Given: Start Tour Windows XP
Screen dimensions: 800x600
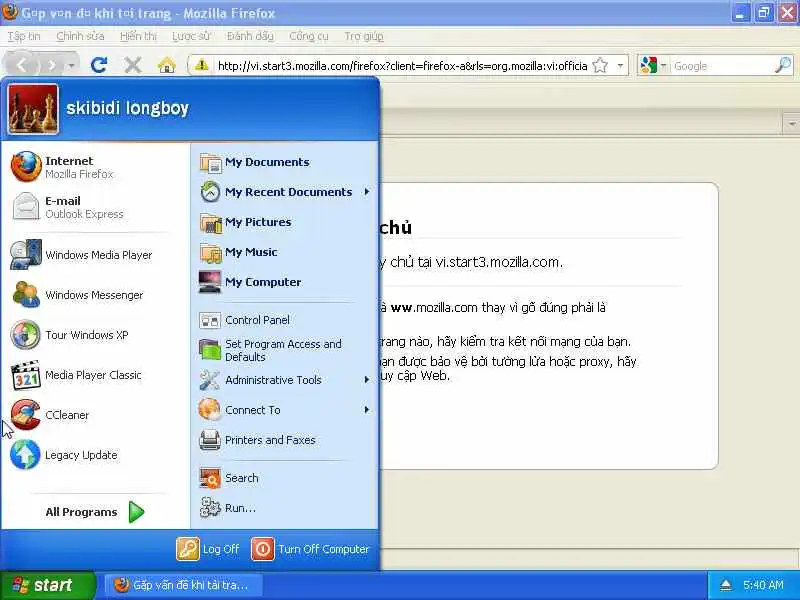Looking at the screenshot, I should click(x=96, y=335).
